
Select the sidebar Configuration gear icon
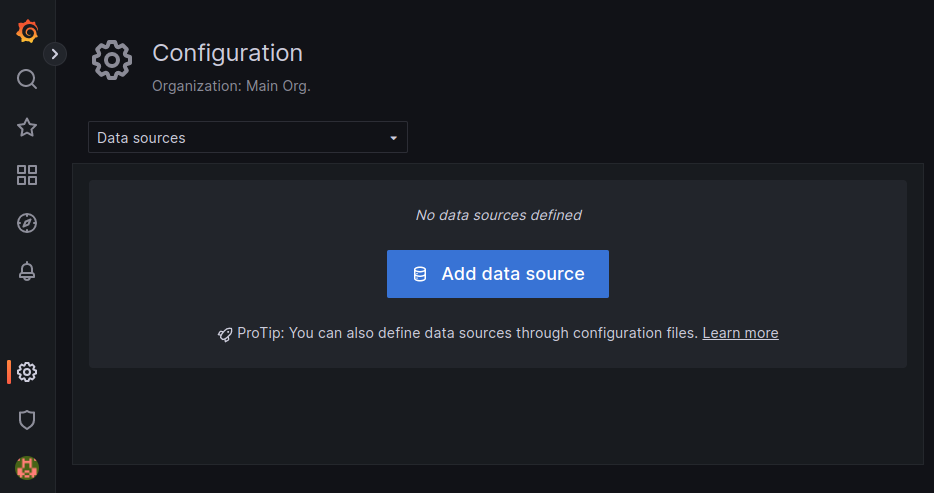click(27, 372)
